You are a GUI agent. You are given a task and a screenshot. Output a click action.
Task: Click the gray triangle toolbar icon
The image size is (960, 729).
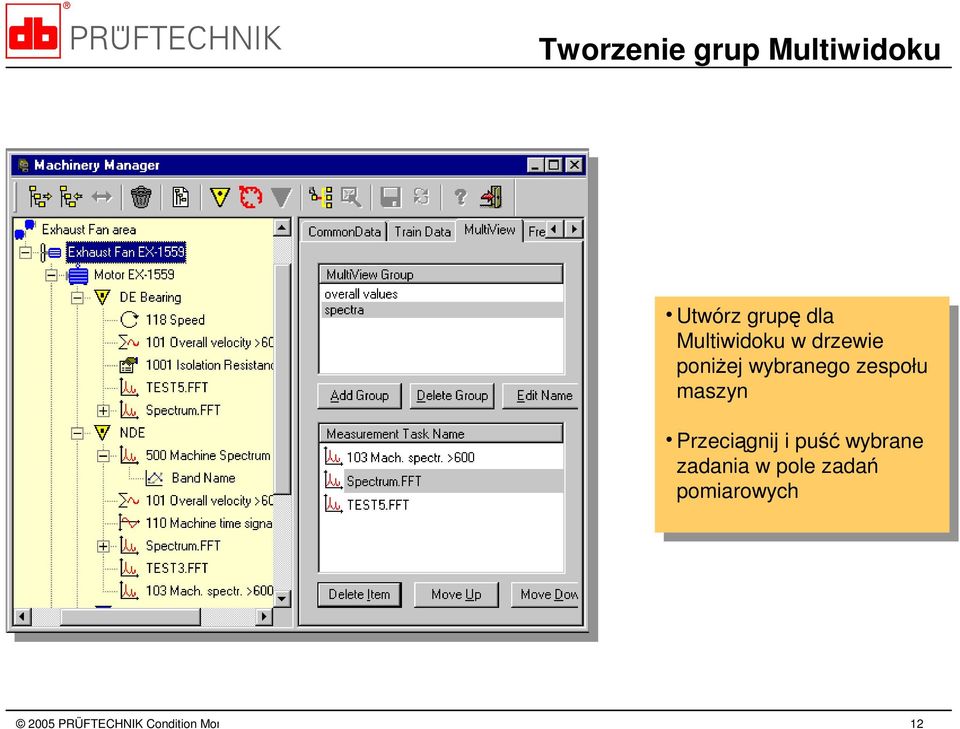tap(281, 198)
